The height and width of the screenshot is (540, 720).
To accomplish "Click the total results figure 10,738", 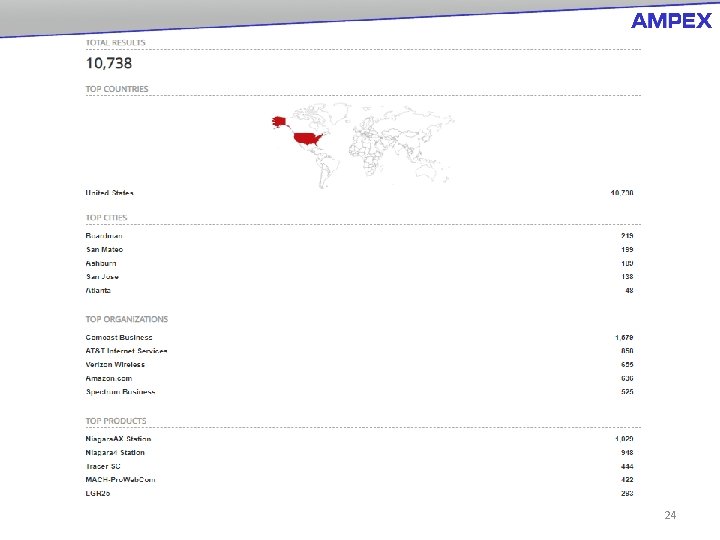I will pos(109,63).
